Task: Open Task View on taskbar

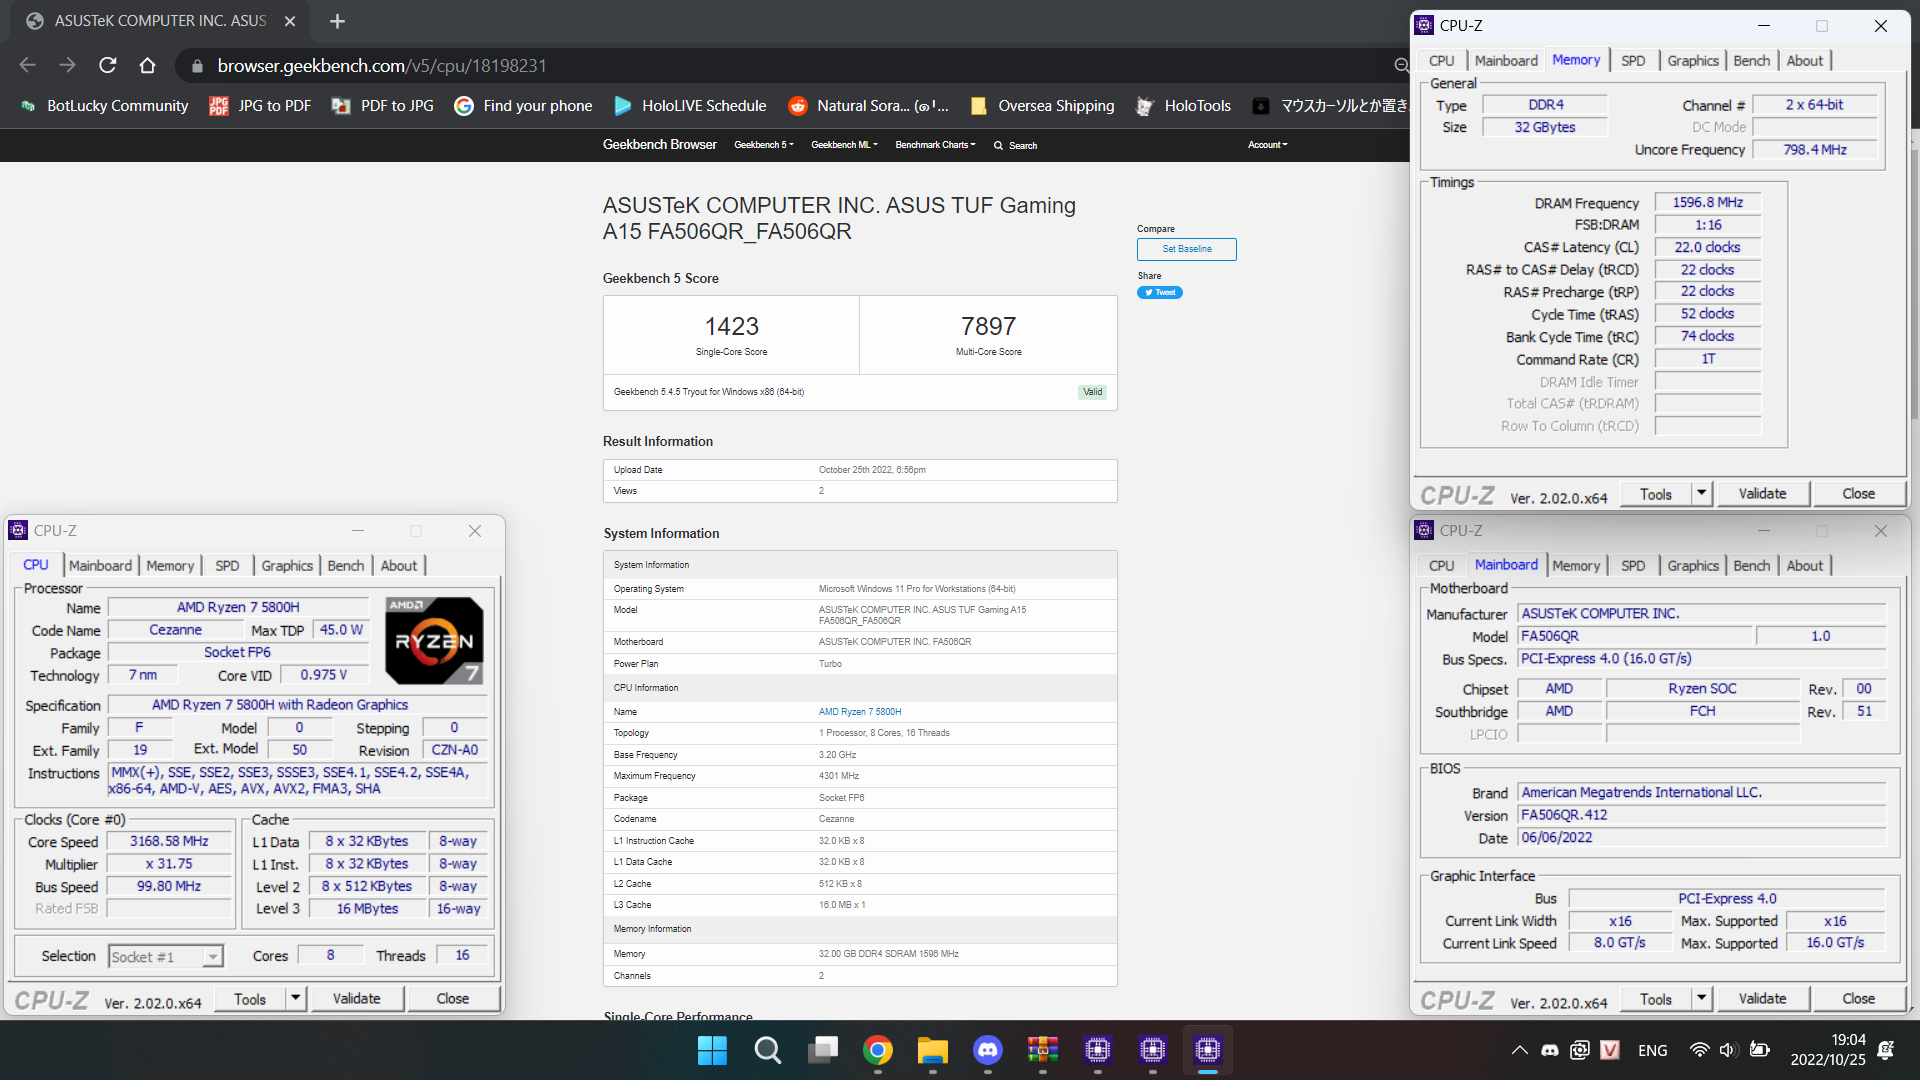Action: (822, 1050)
